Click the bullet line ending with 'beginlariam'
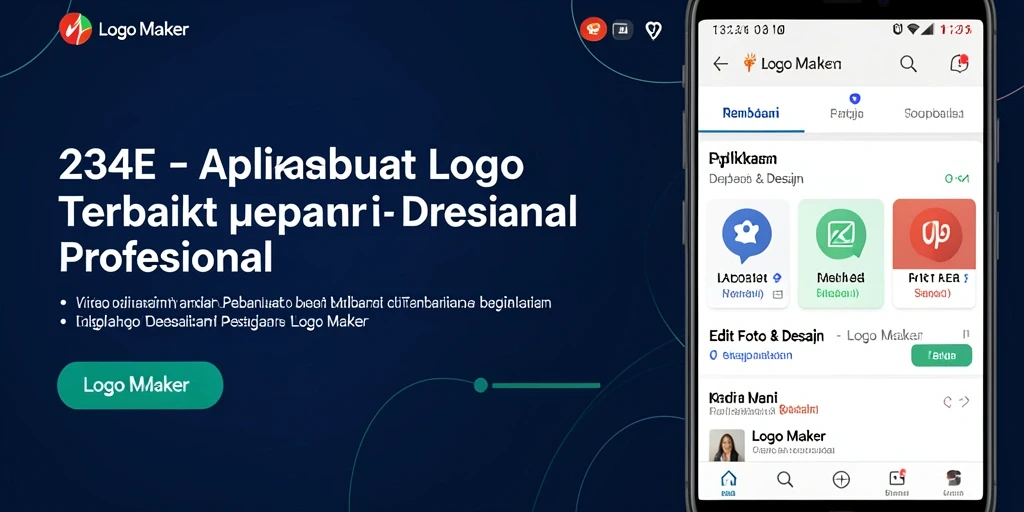The width and height of the screenshot is (1024, 512). point(313,303)
